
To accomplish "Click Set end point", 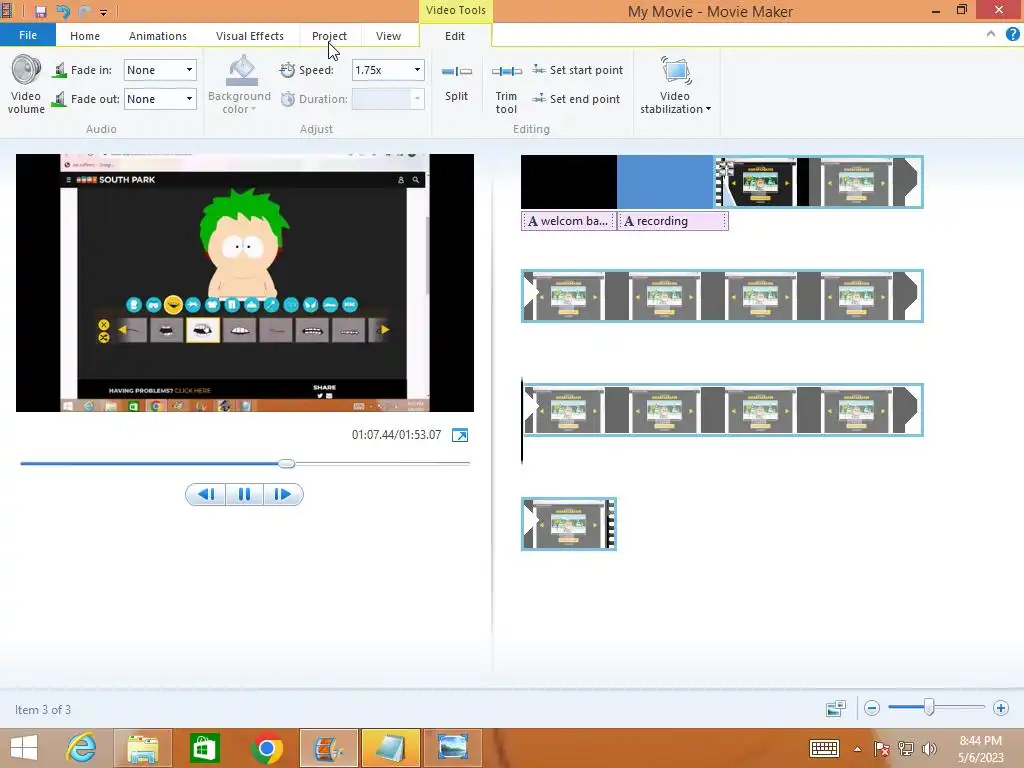I will point(576,99).
